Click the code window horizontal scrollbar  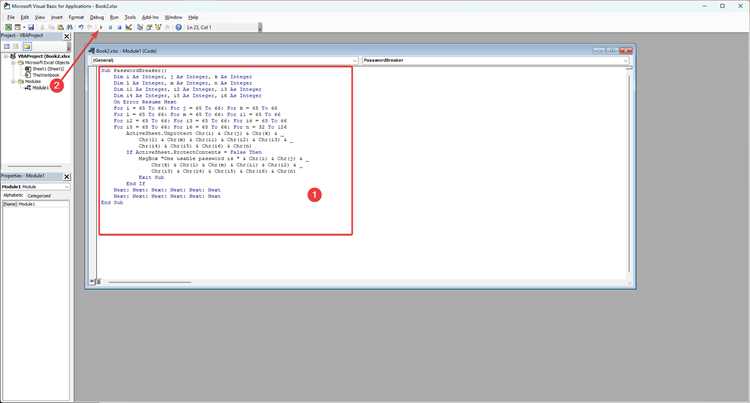point(150,282)
